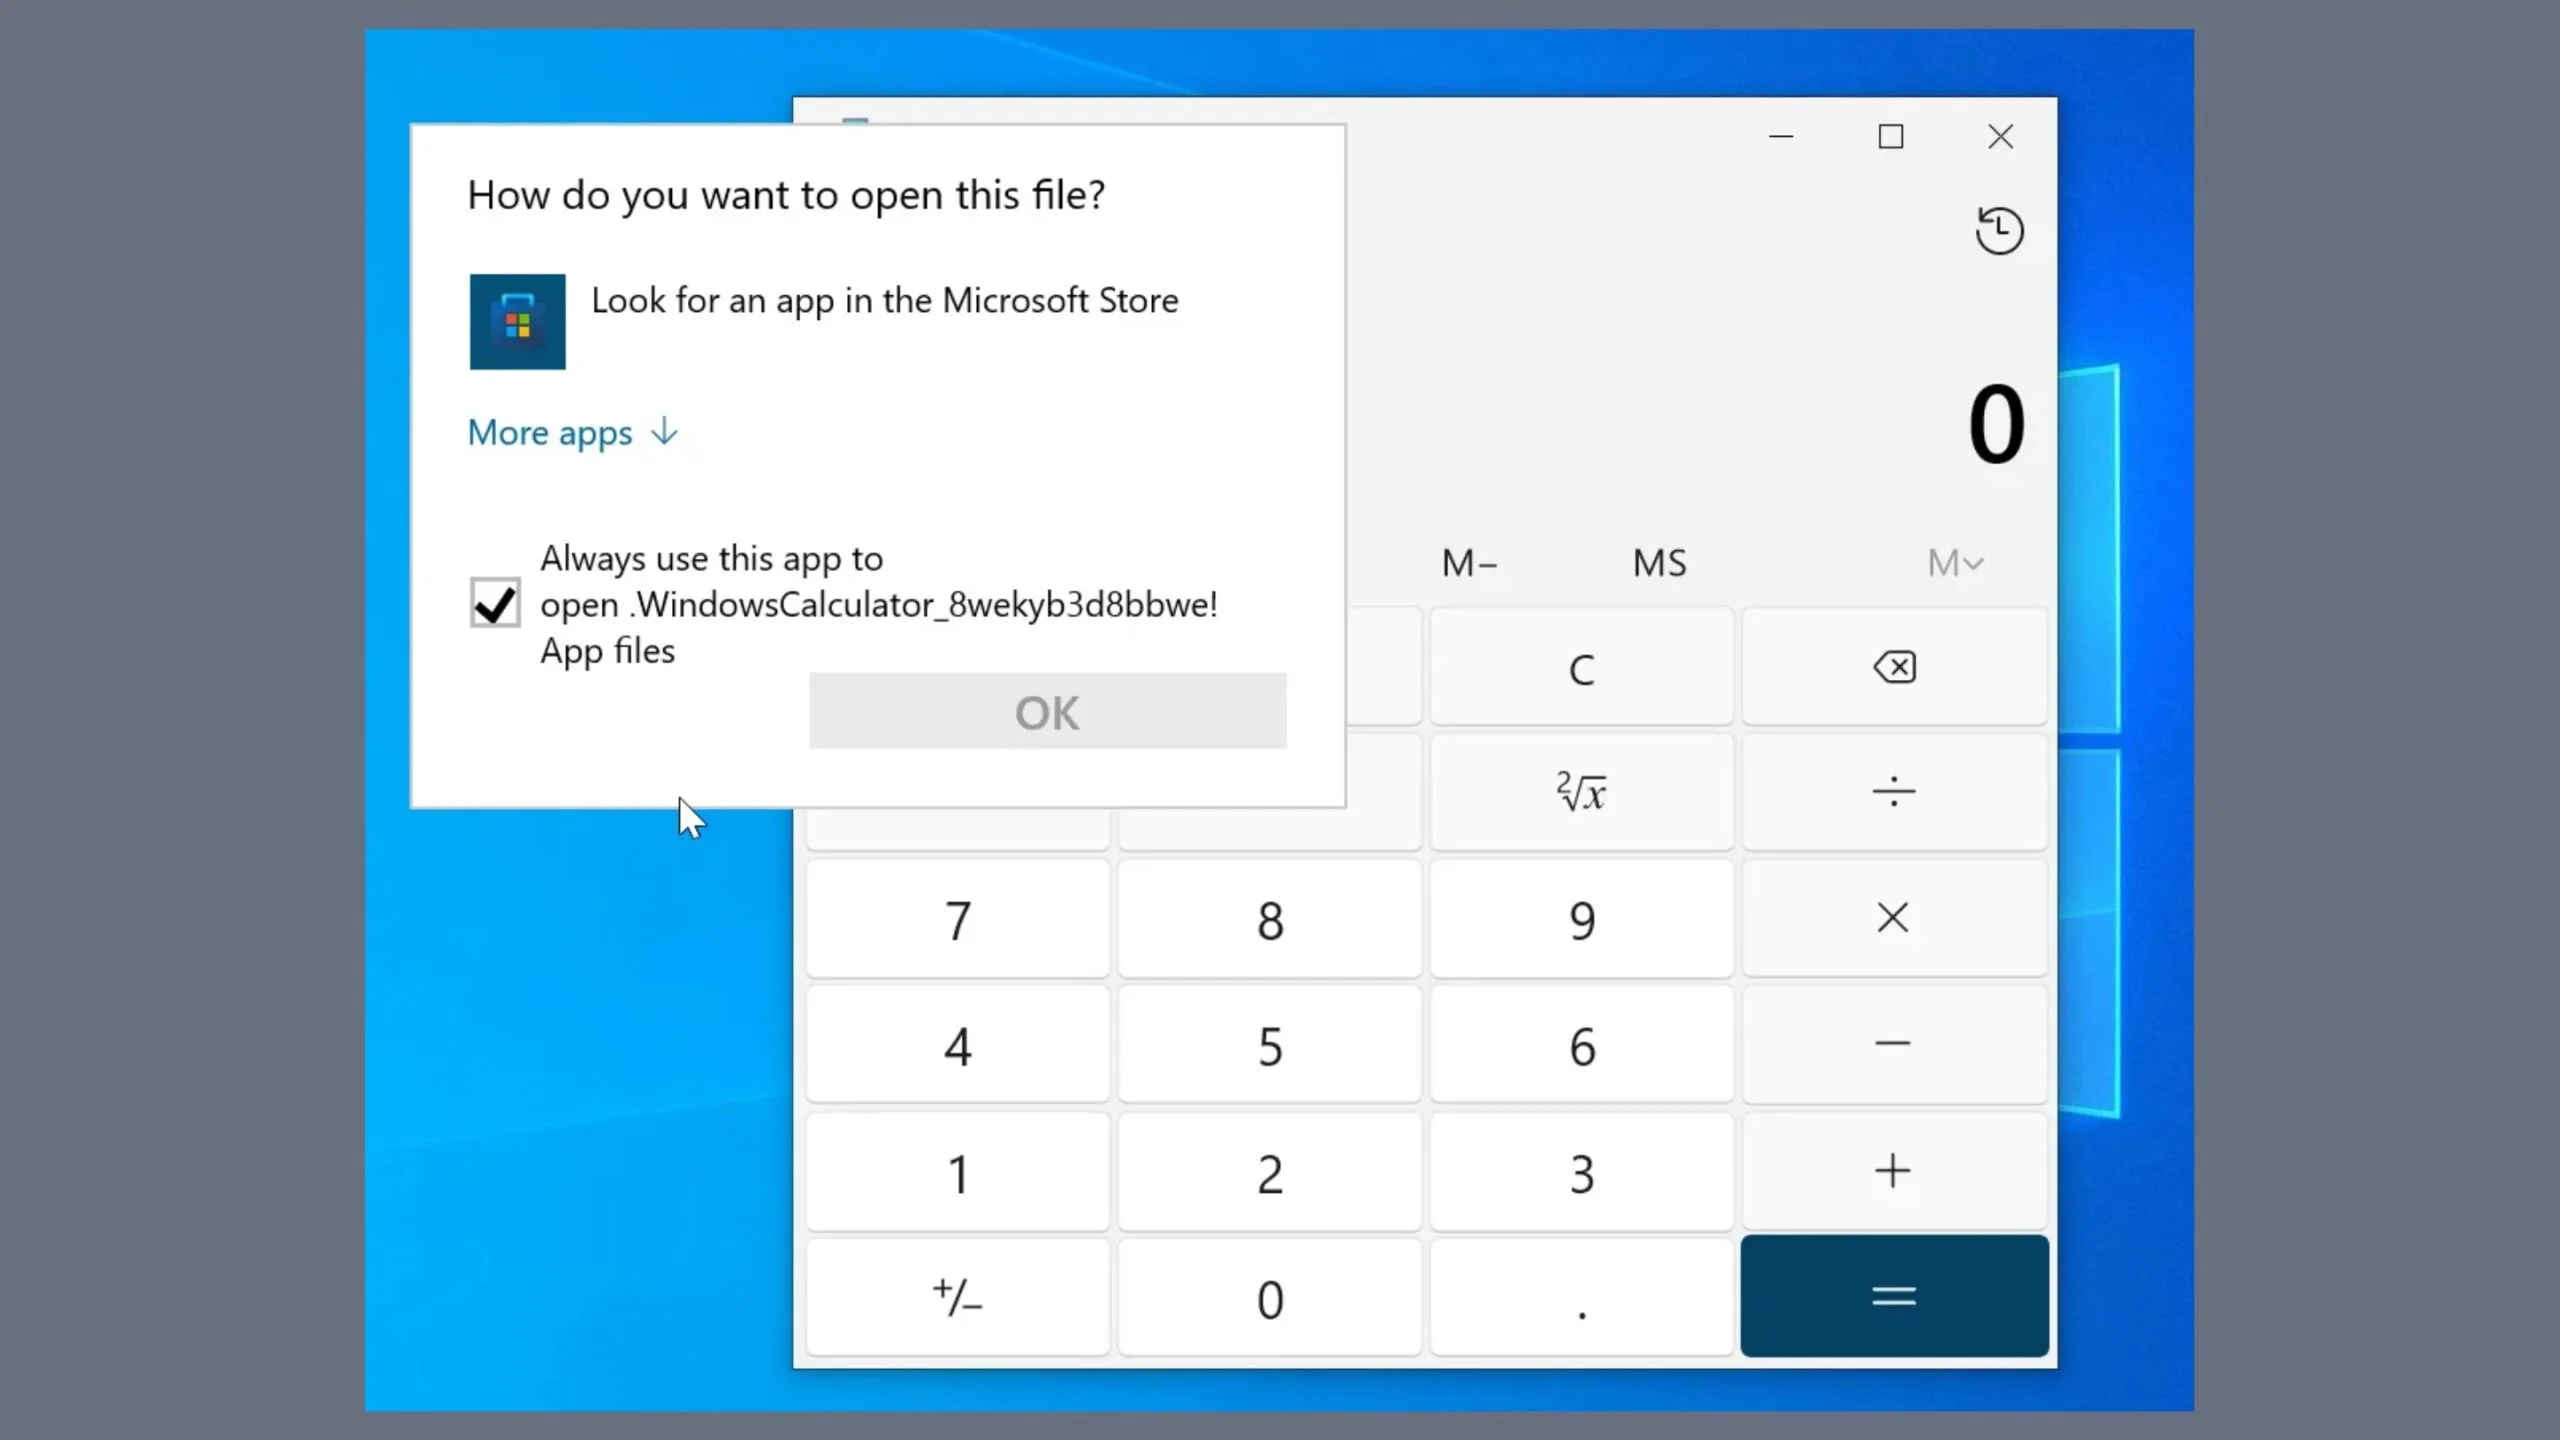Click the decimal point key
This screenshot has height=1440, width=2560.
pos(1581,1297)
